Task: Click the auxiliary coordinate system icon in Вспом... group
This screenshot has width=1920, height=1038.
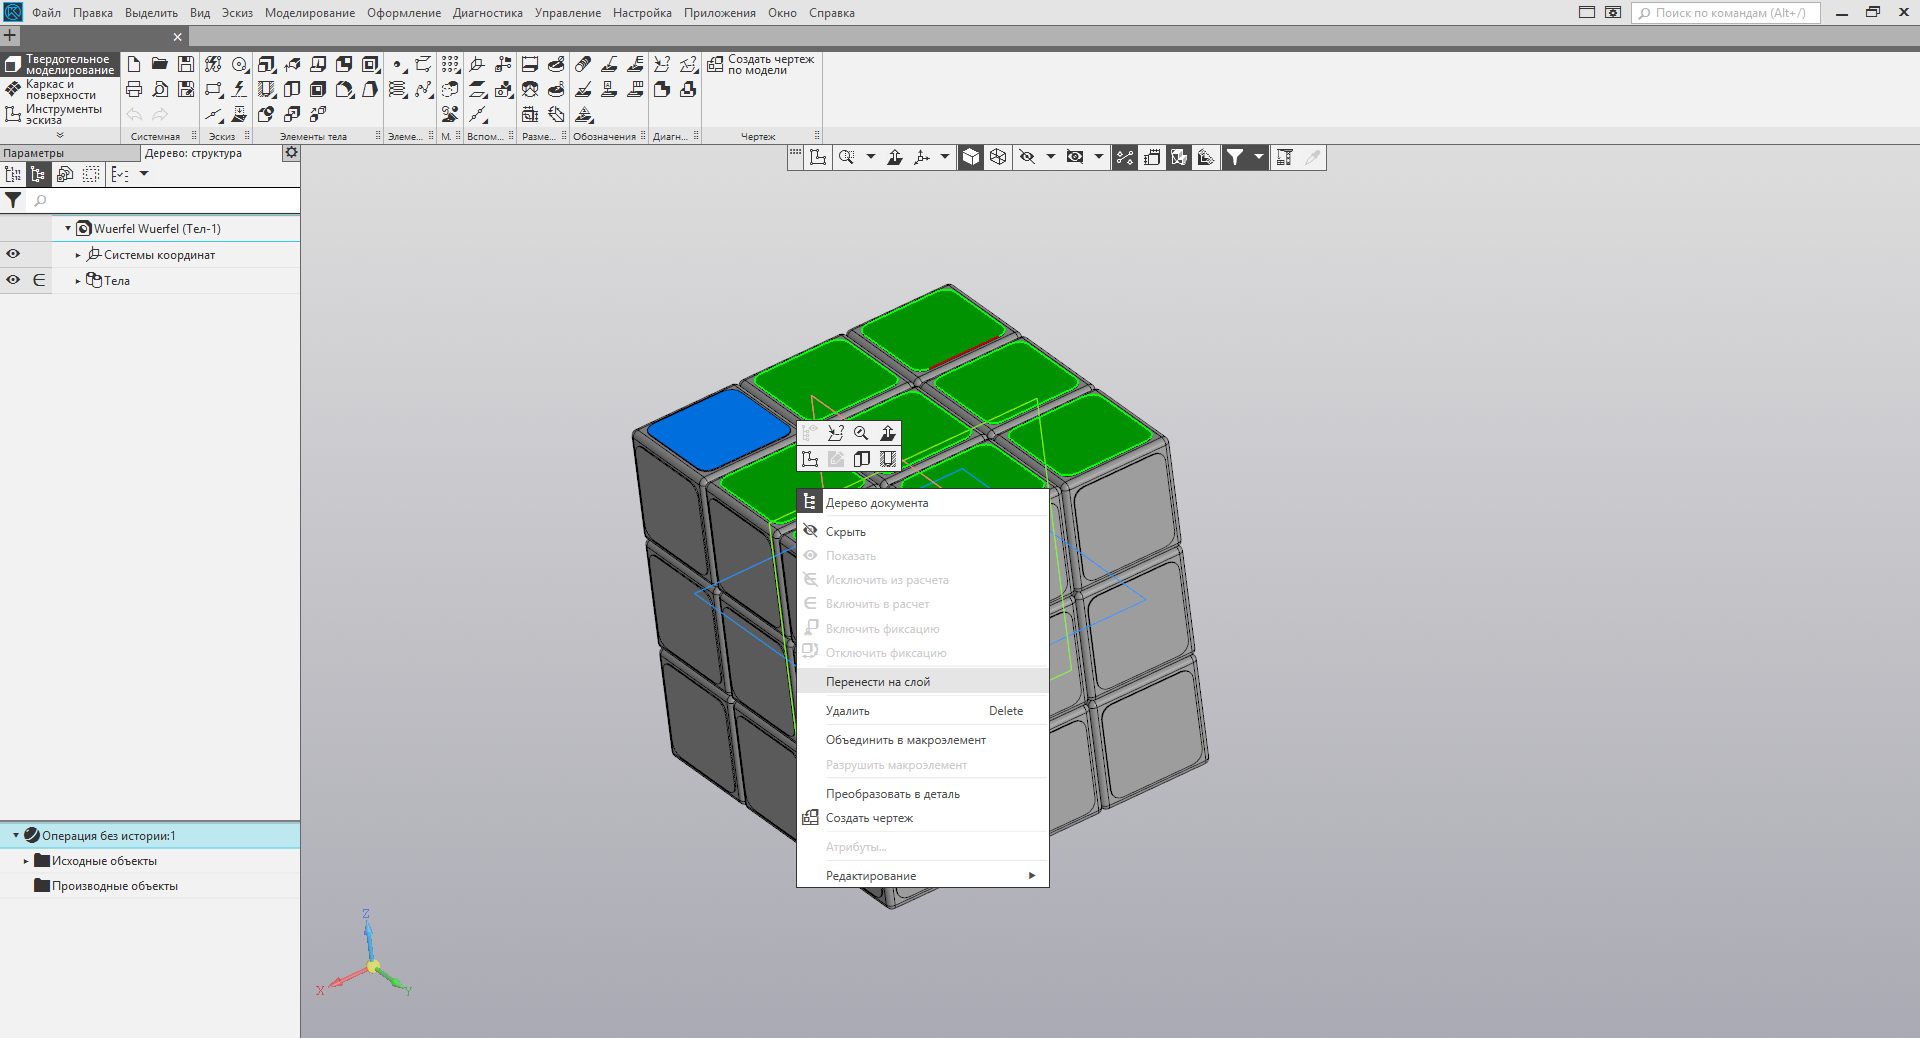Action: tap(477, 64)
